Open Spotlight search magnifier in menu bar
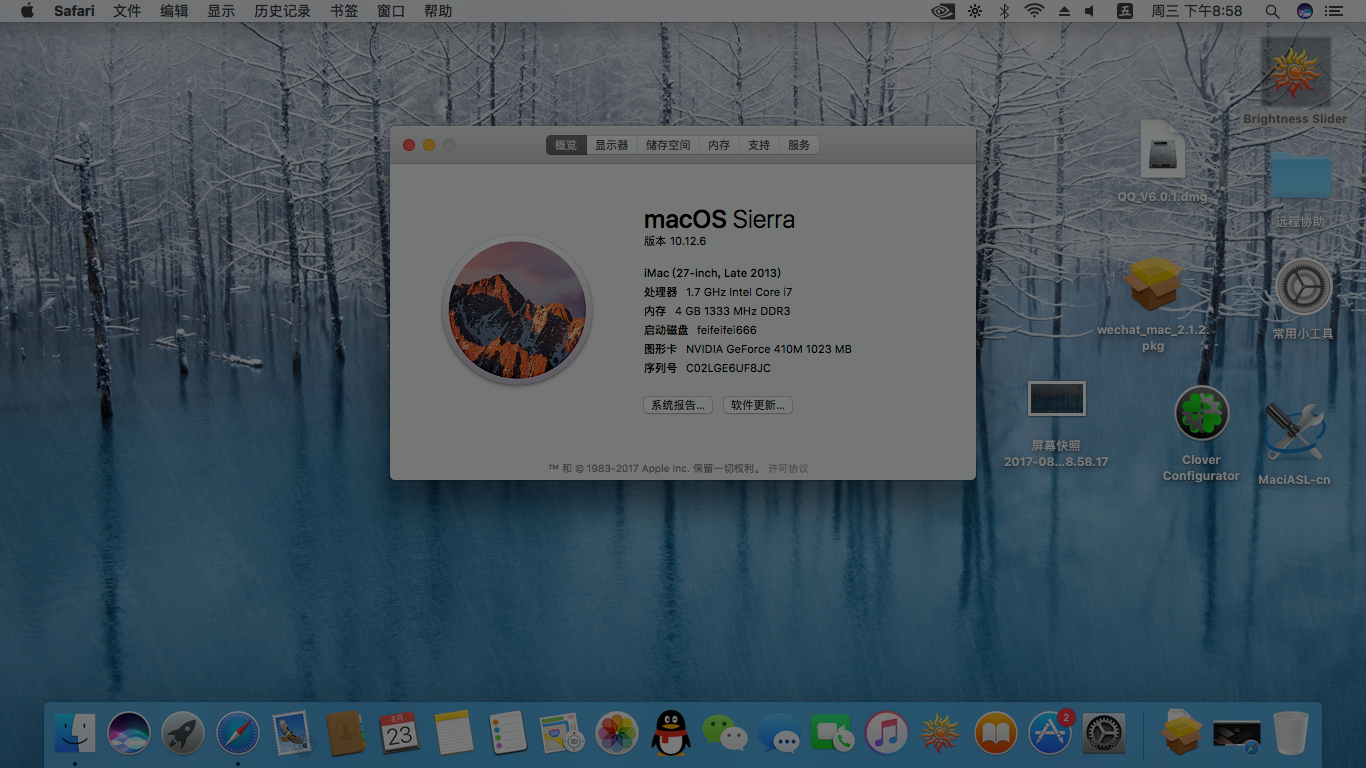The image size is (1366, 768). click(1272, 11)
